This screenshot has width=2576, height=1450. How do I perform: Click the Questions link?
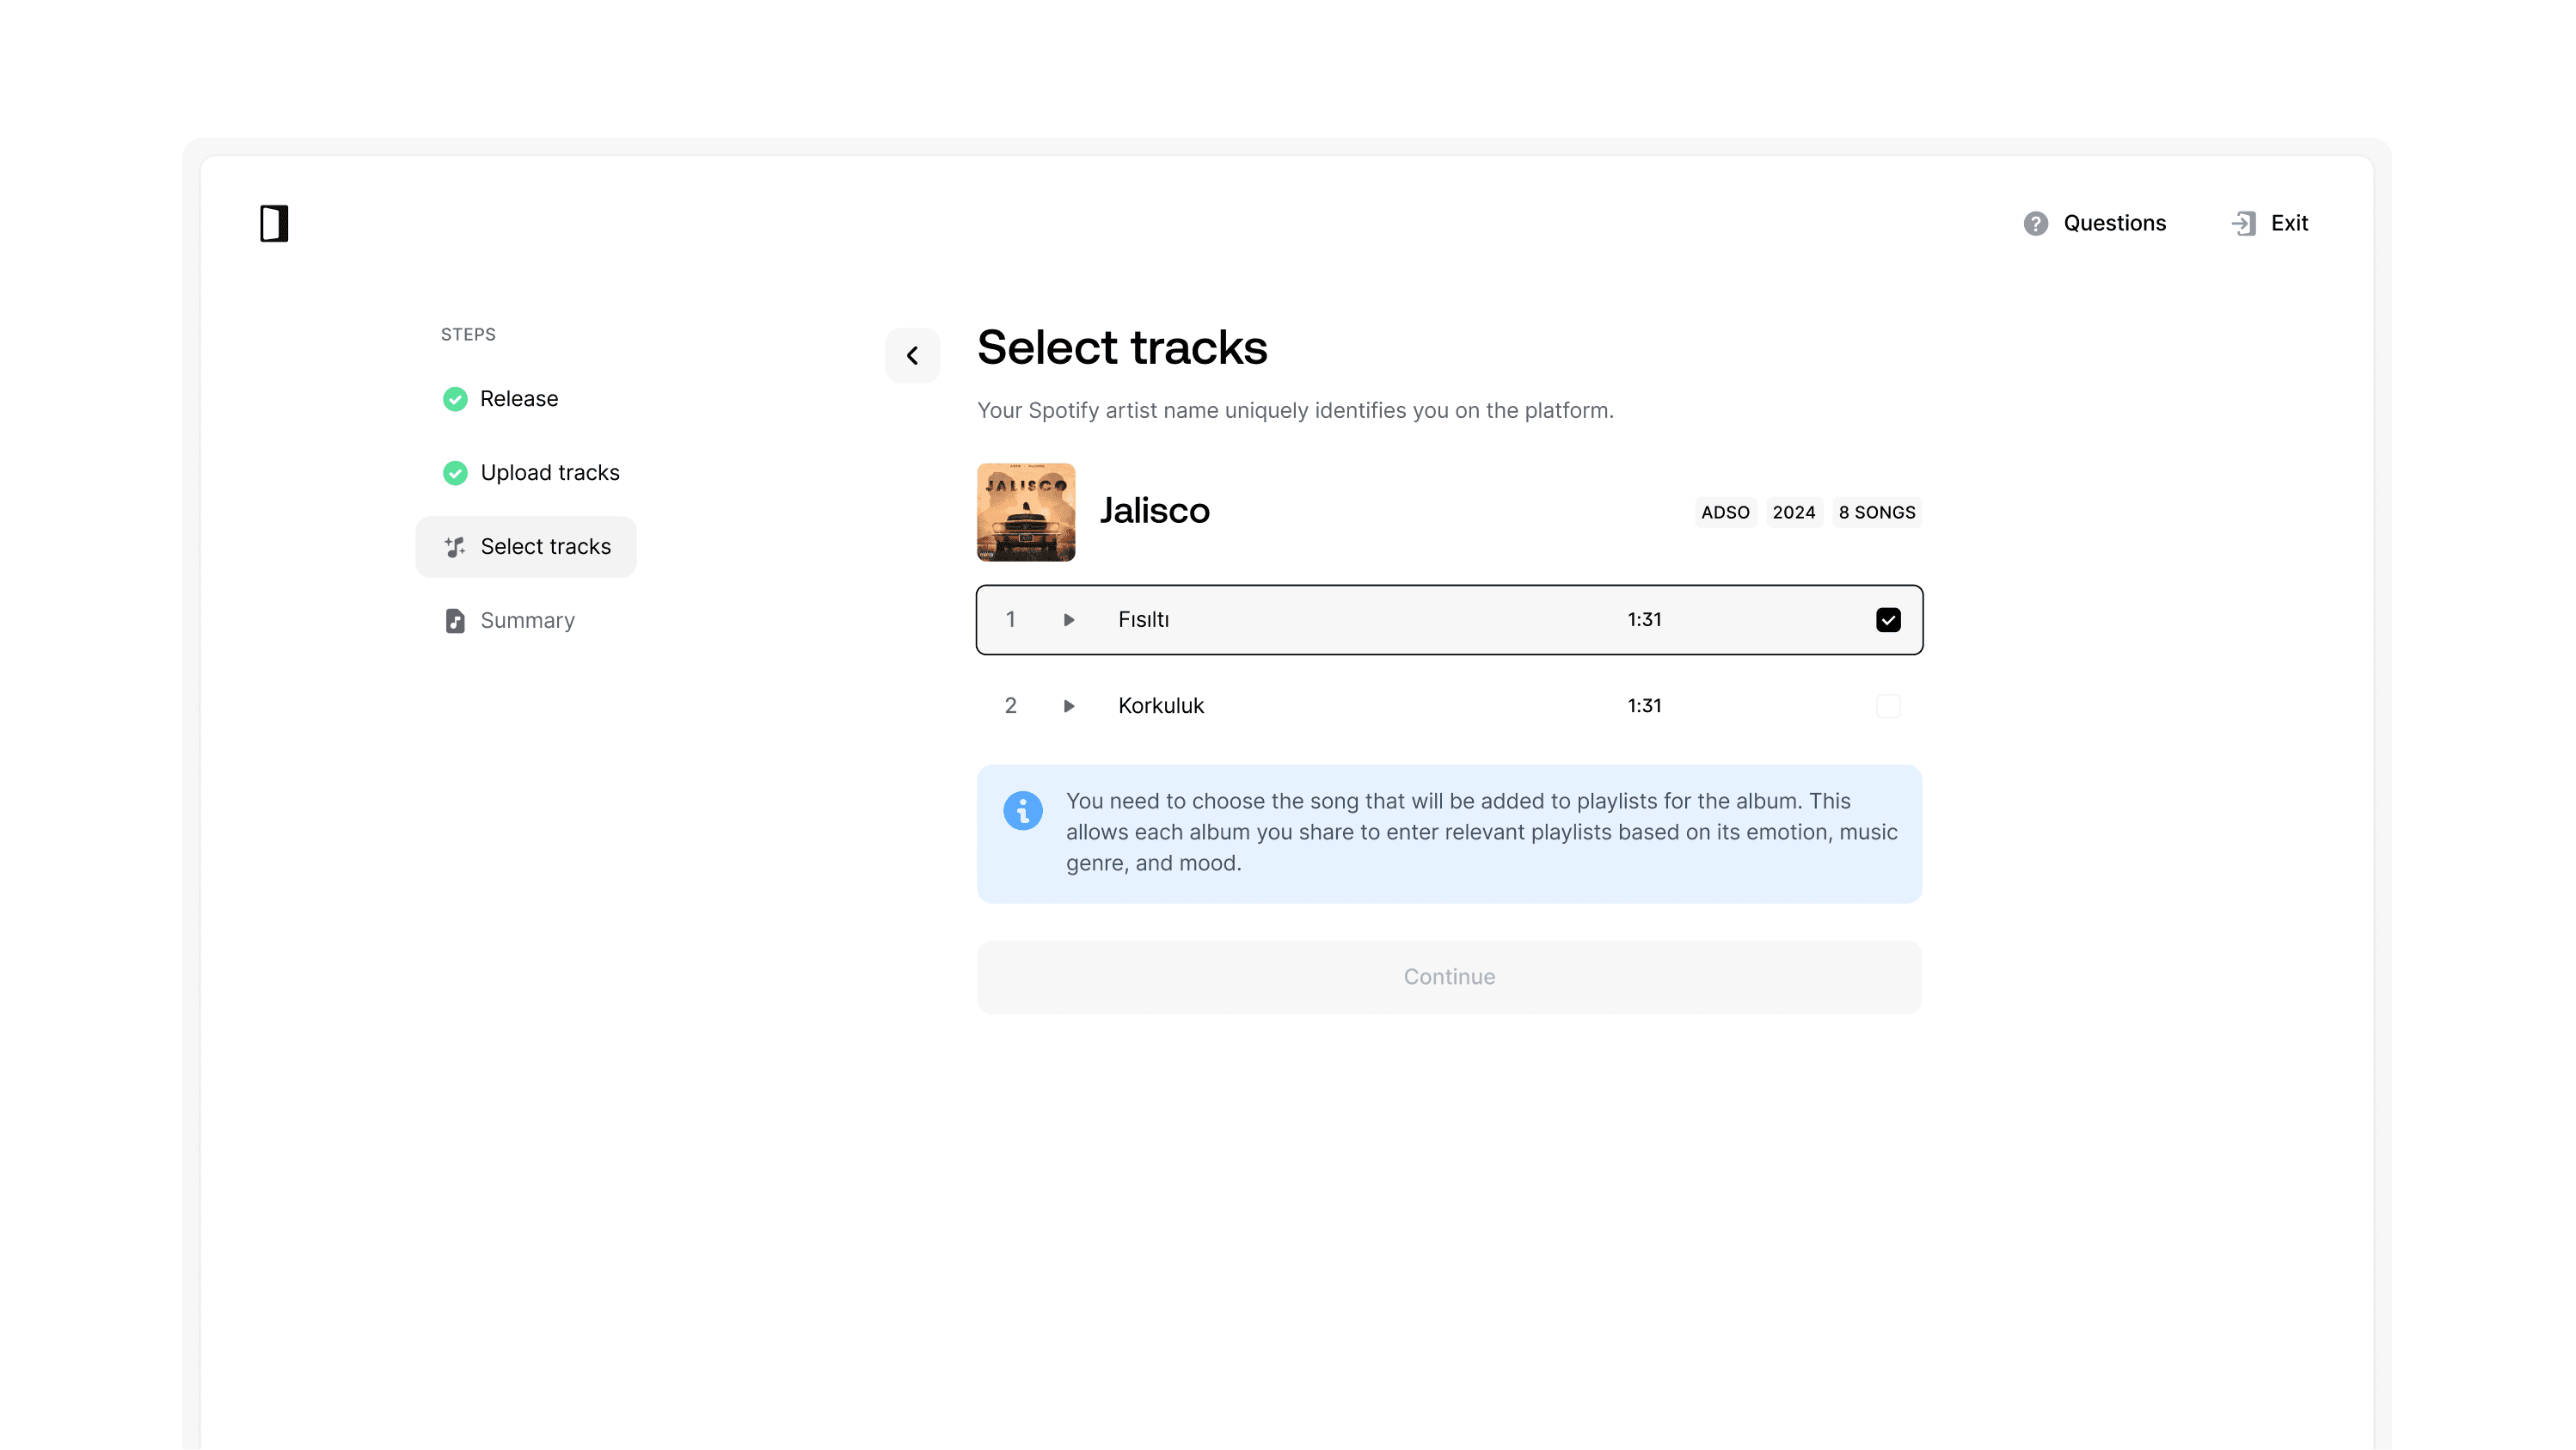click(2114, 223)
